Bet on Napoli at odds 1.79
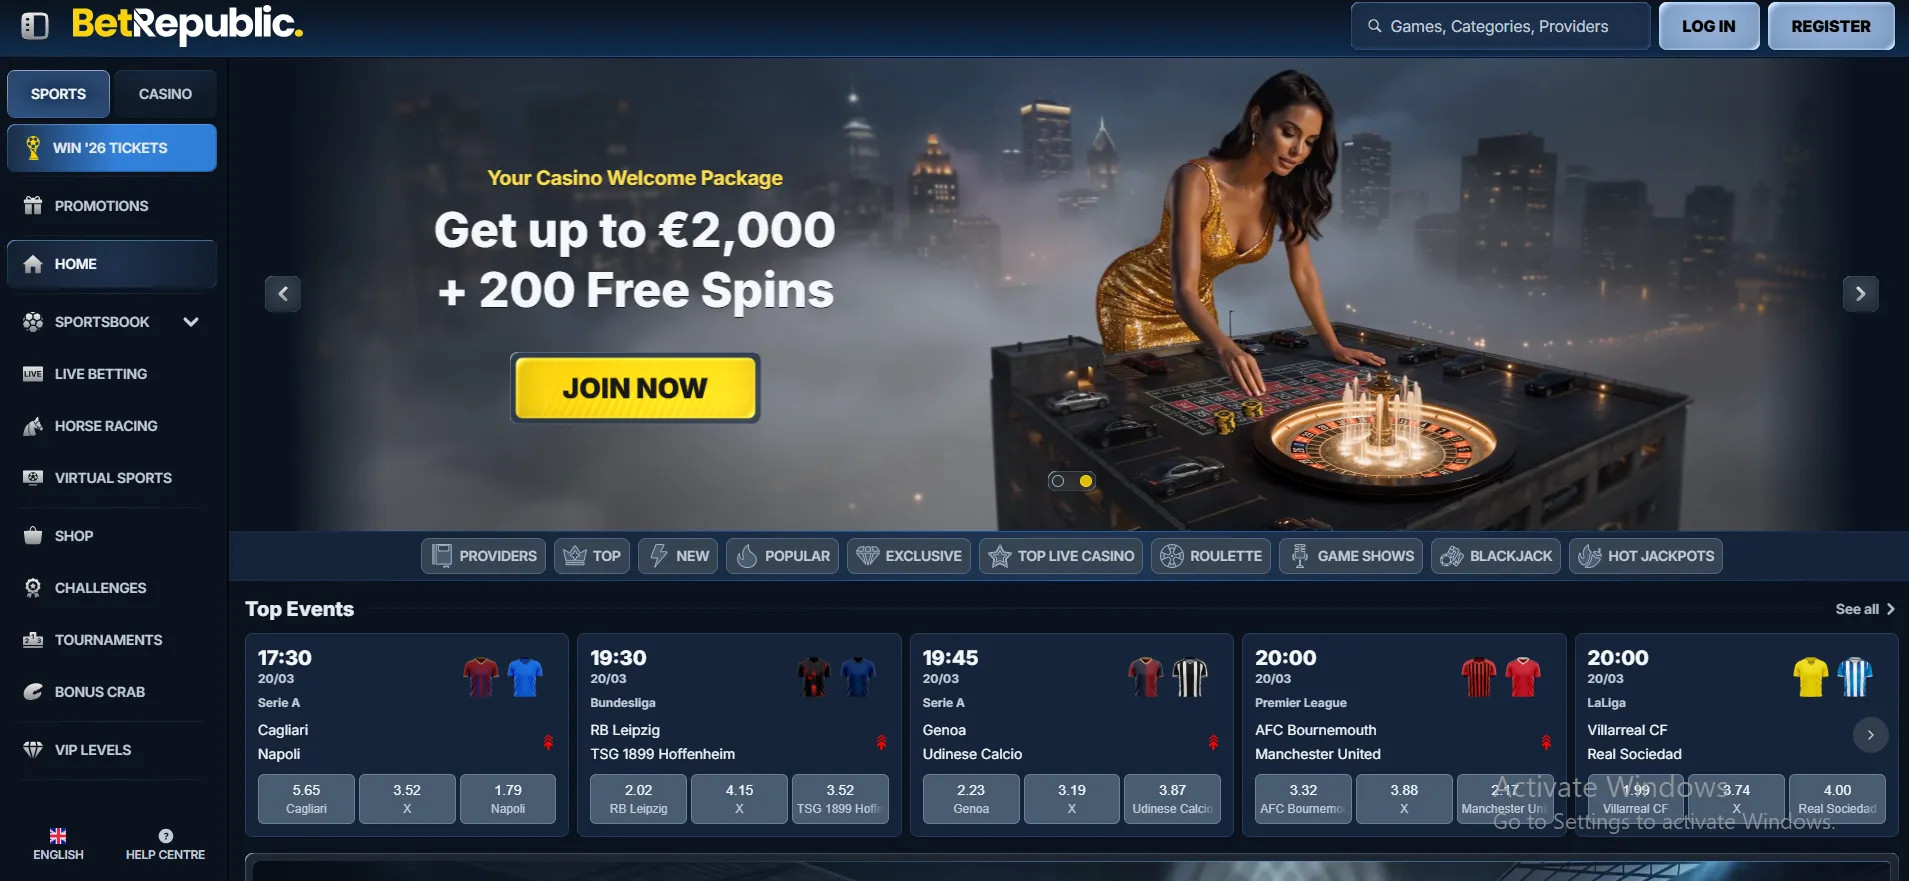The width and height of the screenshot is (1909, 881). click(x=508, y=799)
